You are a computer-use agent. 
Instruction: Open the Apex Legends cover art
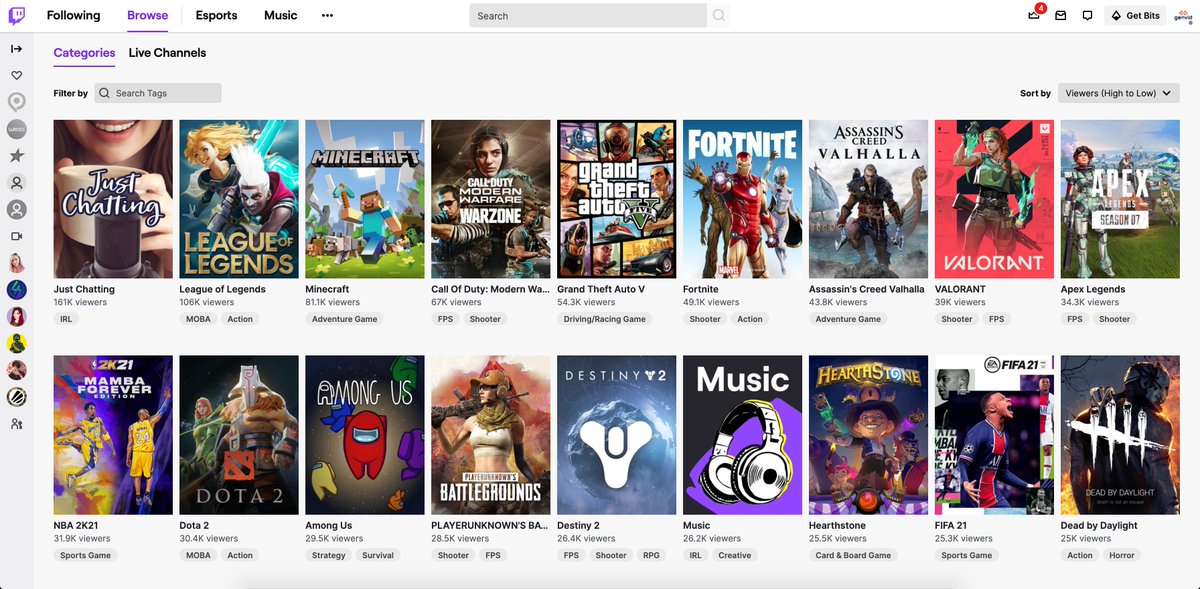(1120, 199)
